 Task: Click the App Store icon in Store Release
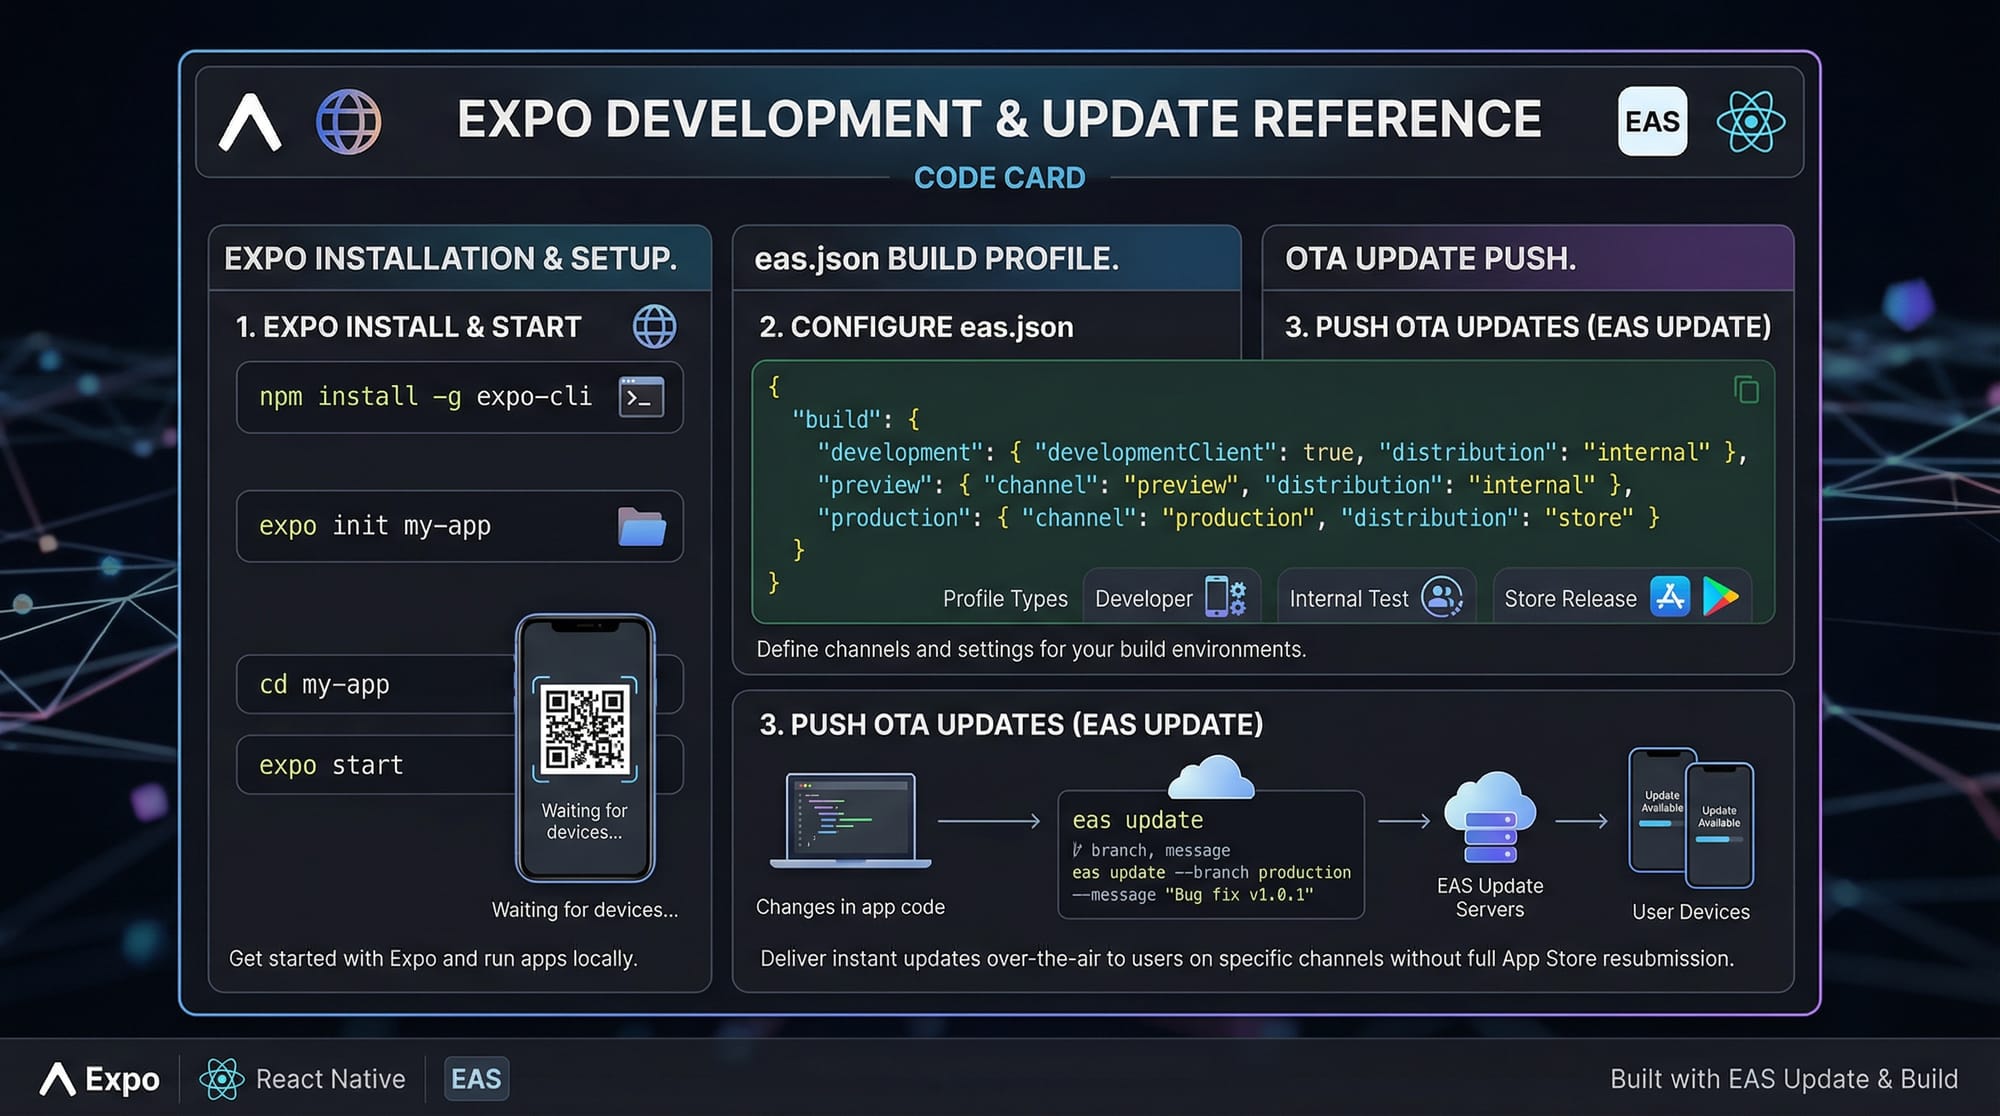(1669, 597)
